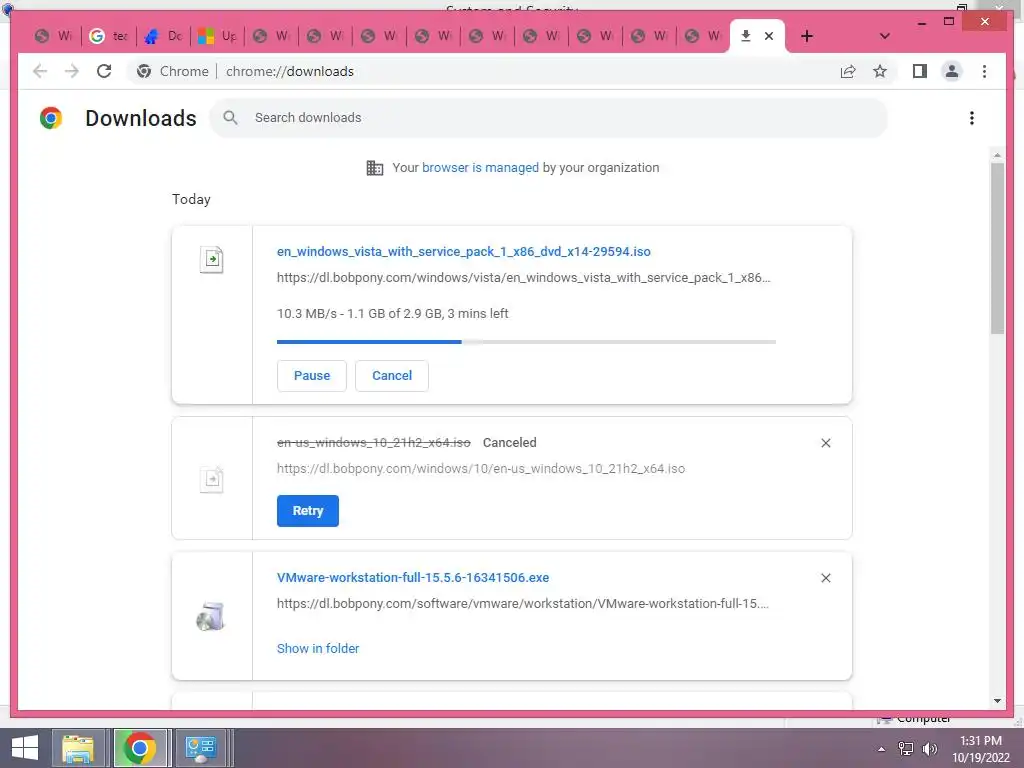Viewport: 1024px width, 768px height.
Task: Click the downloads page scrollbar thumb
Action: [997, 248]
